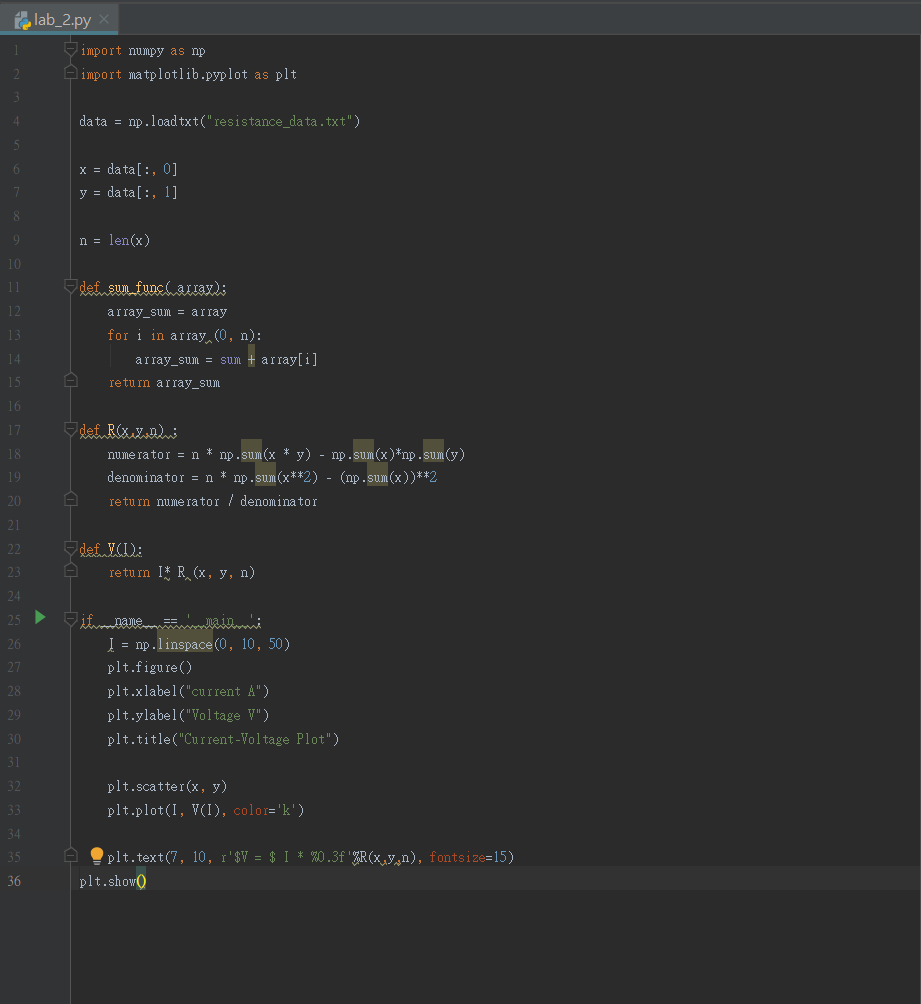
Task: Collapse the R(x,y,n) function definition
Action: pyautogui.click(x=70, y=429)
